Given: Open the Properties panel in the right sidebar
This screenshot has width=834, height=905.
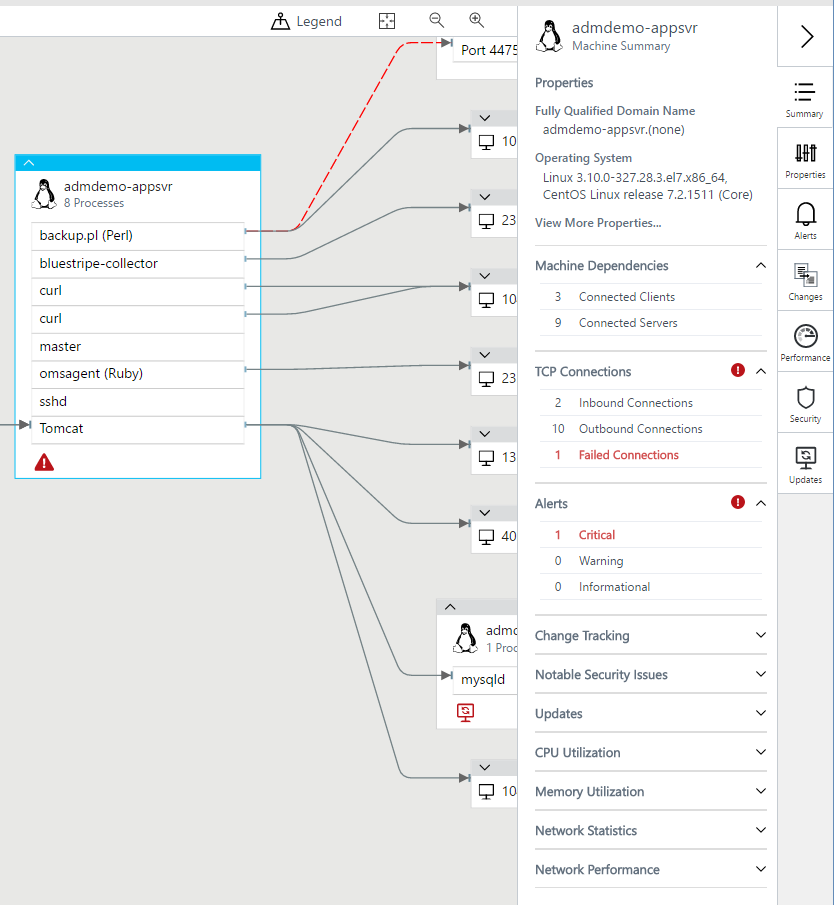Looking at the screenshot, I should pyautogui.click(x=805, y=162).
